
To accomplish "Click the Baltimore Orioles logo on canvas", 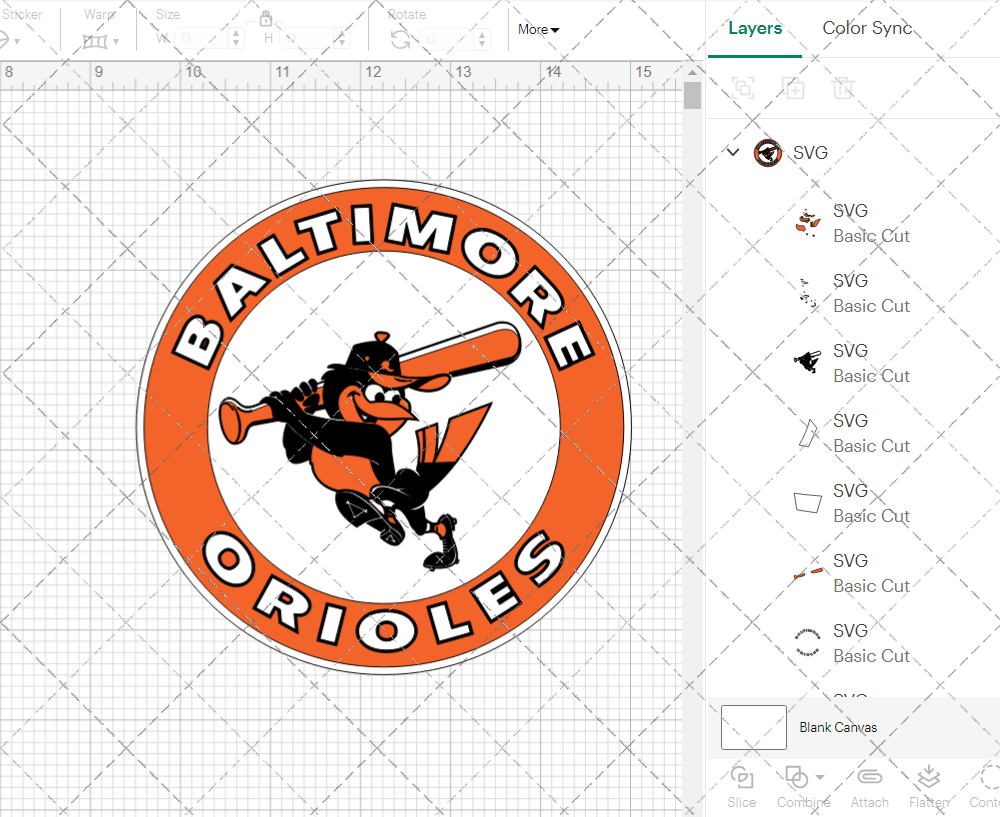I will [x=384, y=426].
